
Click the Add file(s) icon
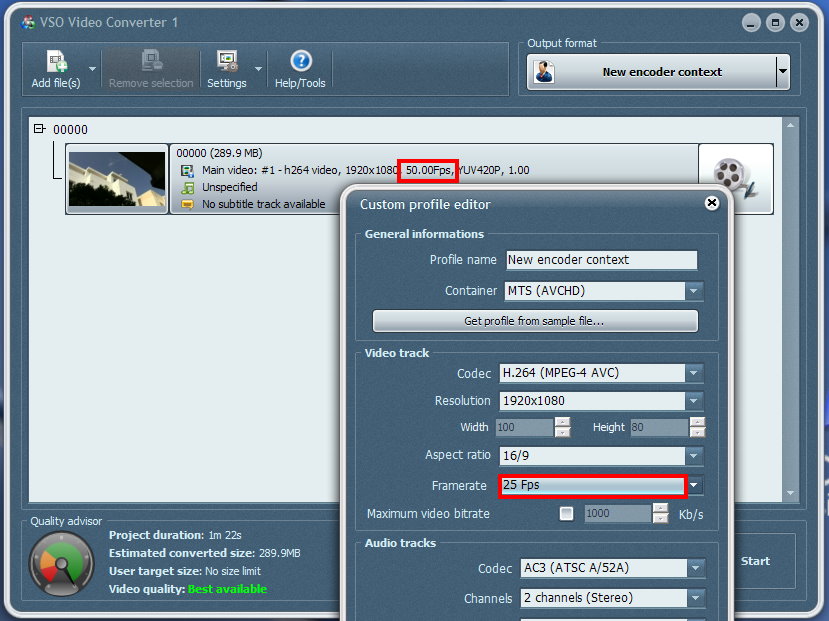coord(57,61)
